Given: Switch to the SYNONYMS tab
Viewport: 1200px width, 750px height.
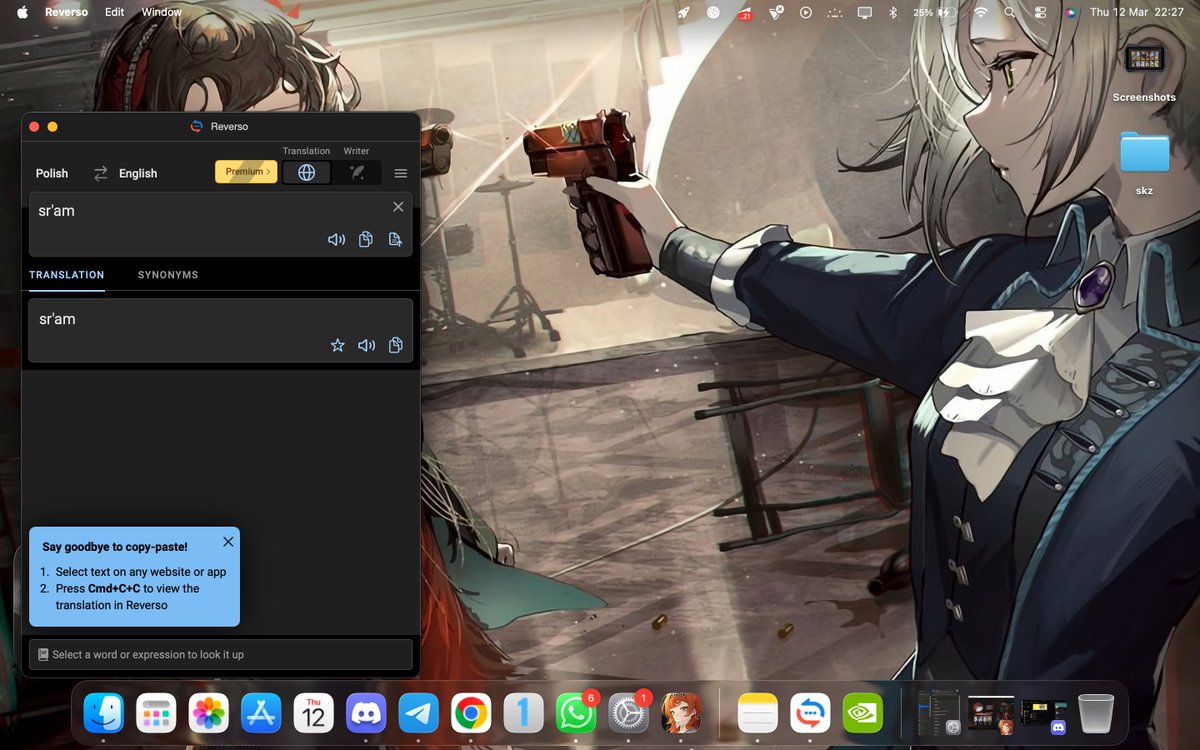Looking at the screenshot, I should coord(168,275).
